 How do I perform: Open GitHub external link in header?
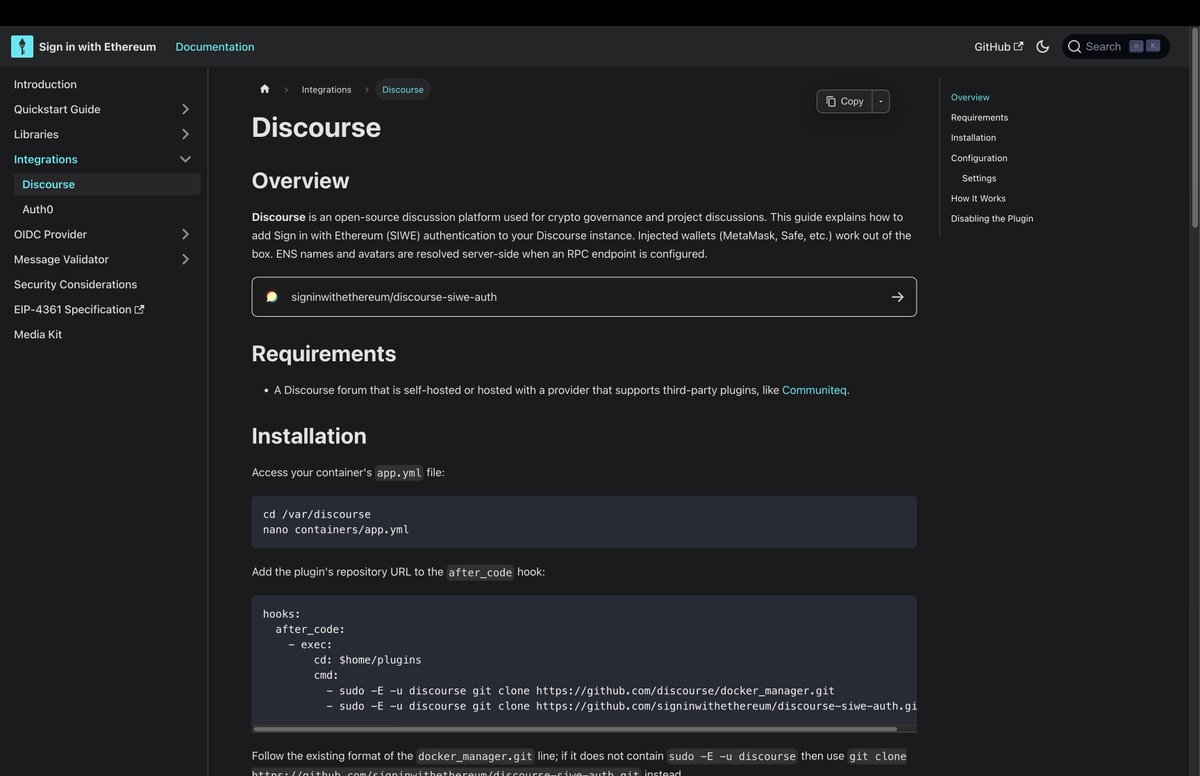(999, 47)
